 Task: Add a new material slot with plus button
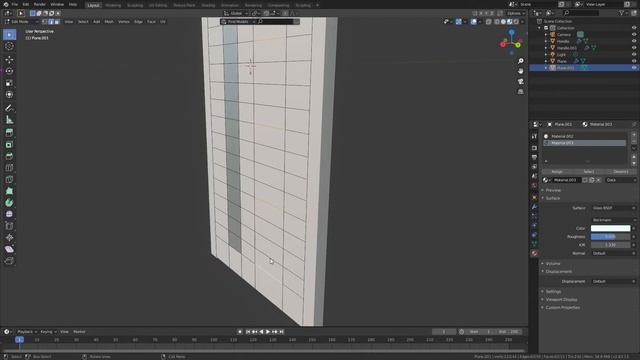(633, 134)
